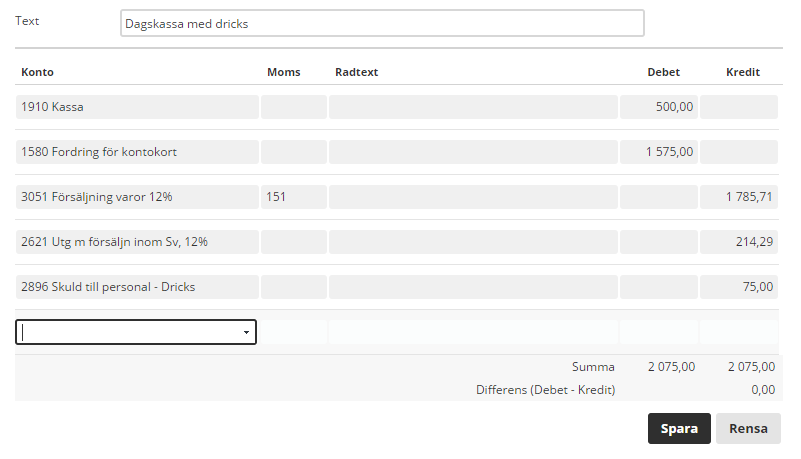Image resolution: width=801 pixels, height=459 pixels.
Task: Open the empty Konto dropdown arrow
Action: 246,333
